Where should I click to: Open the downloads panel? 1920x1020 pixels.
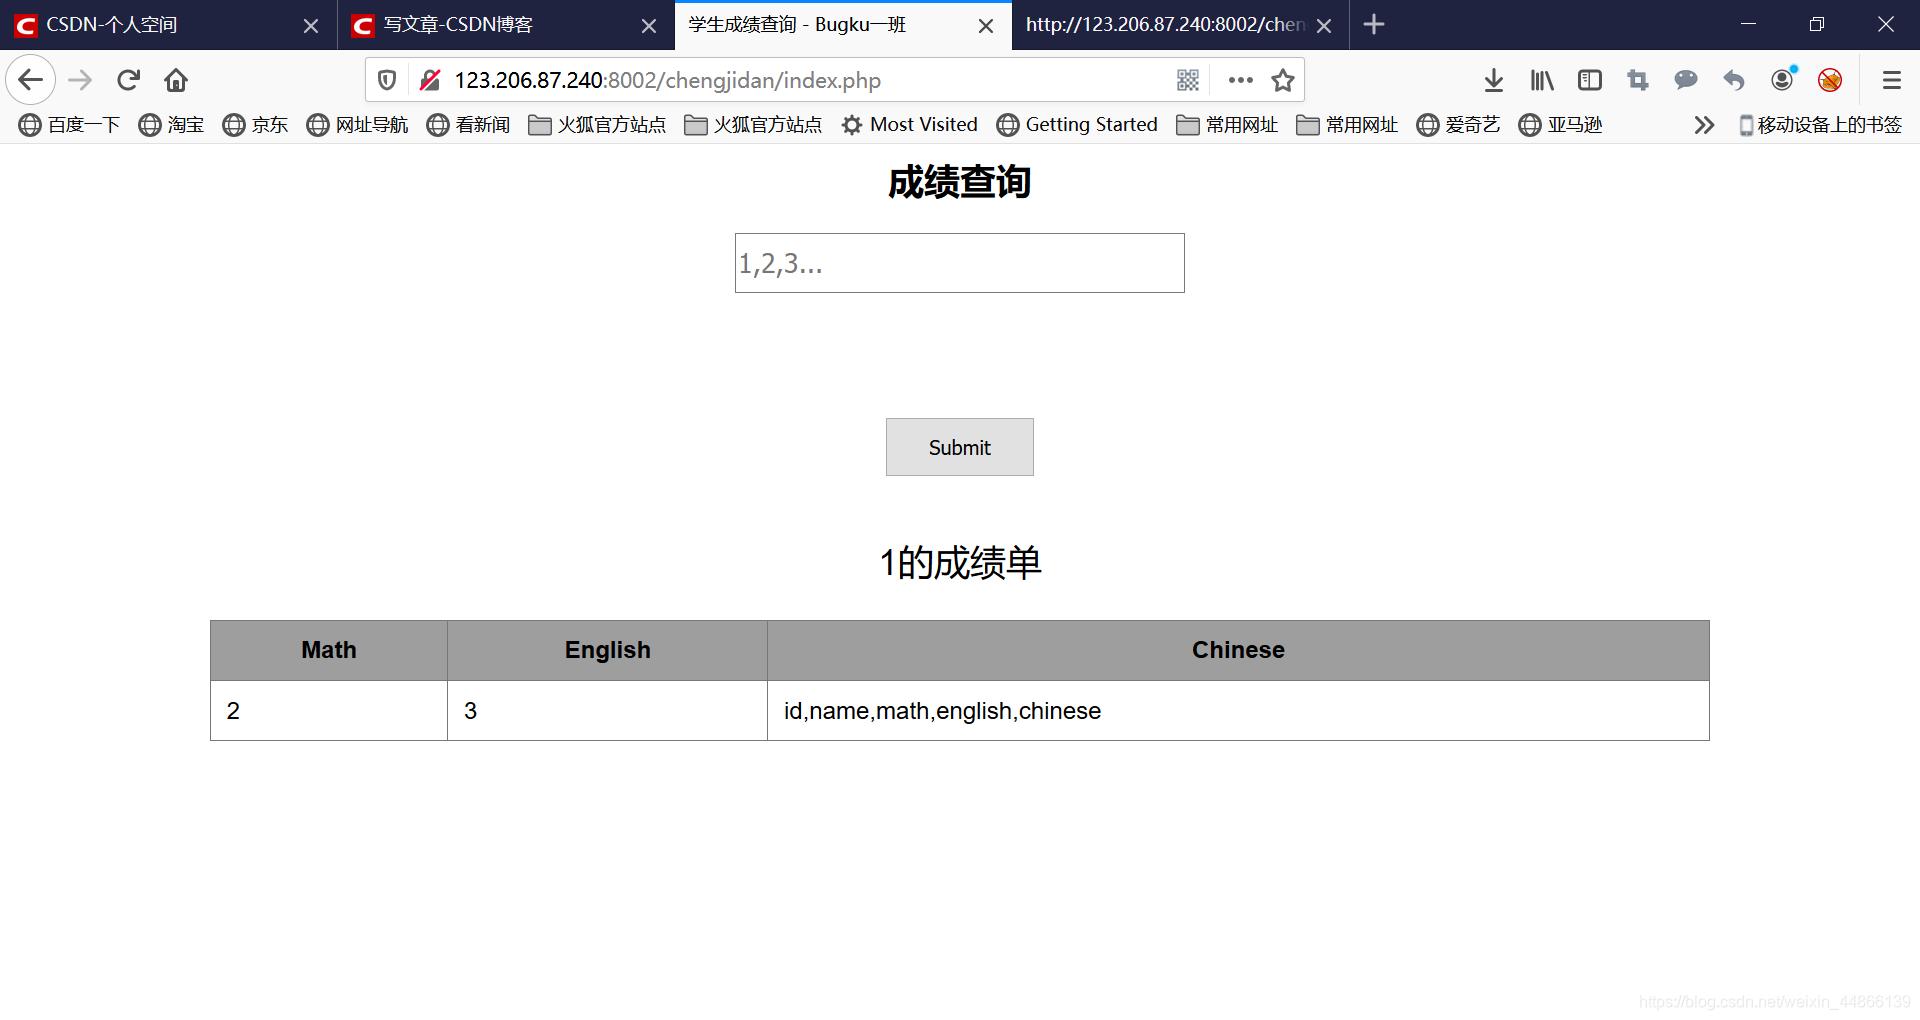point(1494,80)
